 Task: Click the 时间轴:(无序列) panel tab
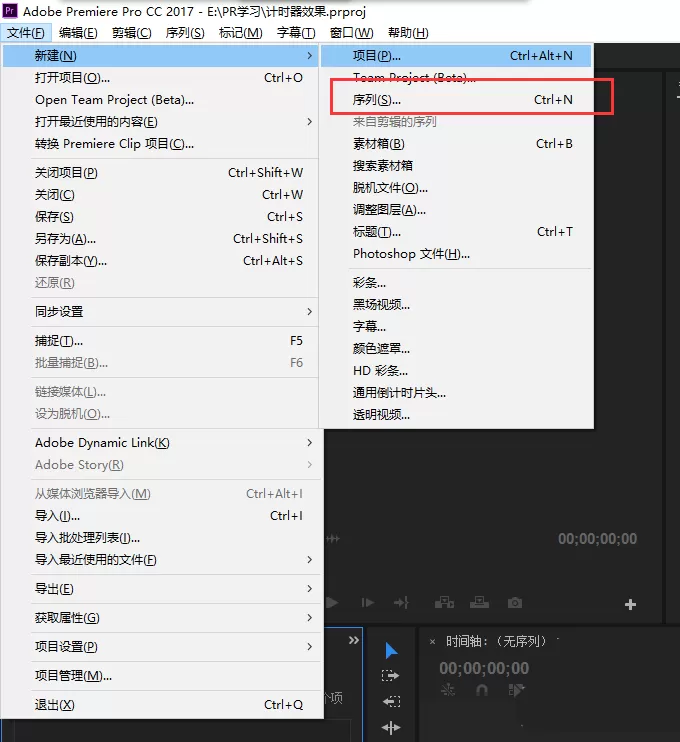click(496, 641)
